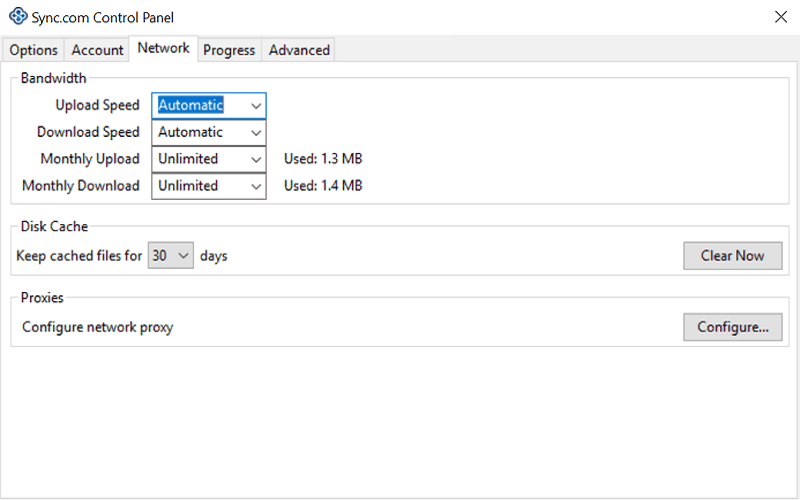
Task: Click the Unlimited value for Monthly Download
Action: pos(188,186)
